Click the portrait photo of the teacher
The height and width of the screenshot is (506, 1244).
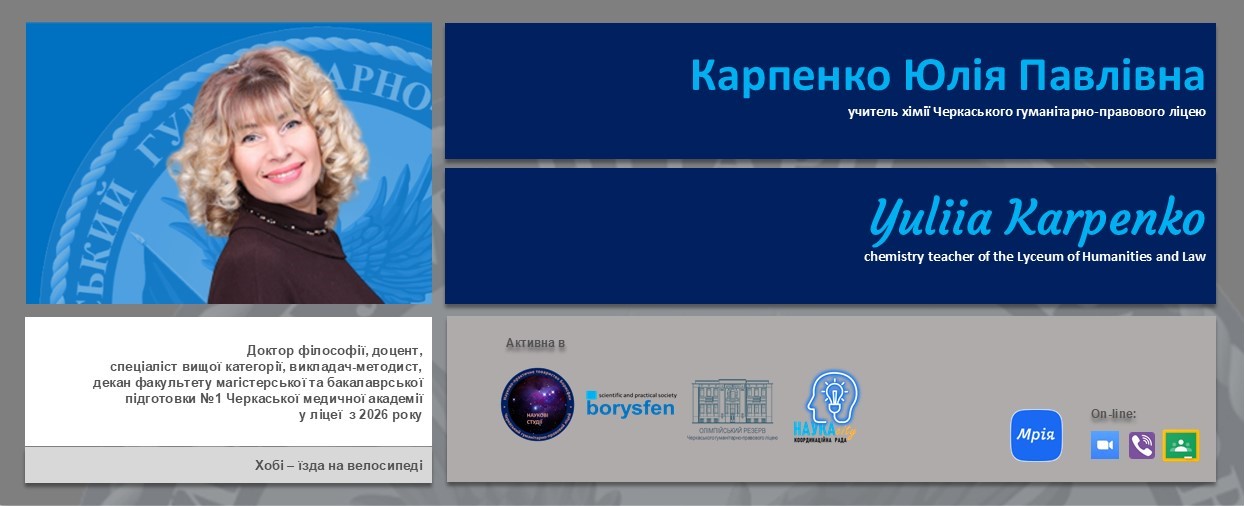tap(229, 163)
